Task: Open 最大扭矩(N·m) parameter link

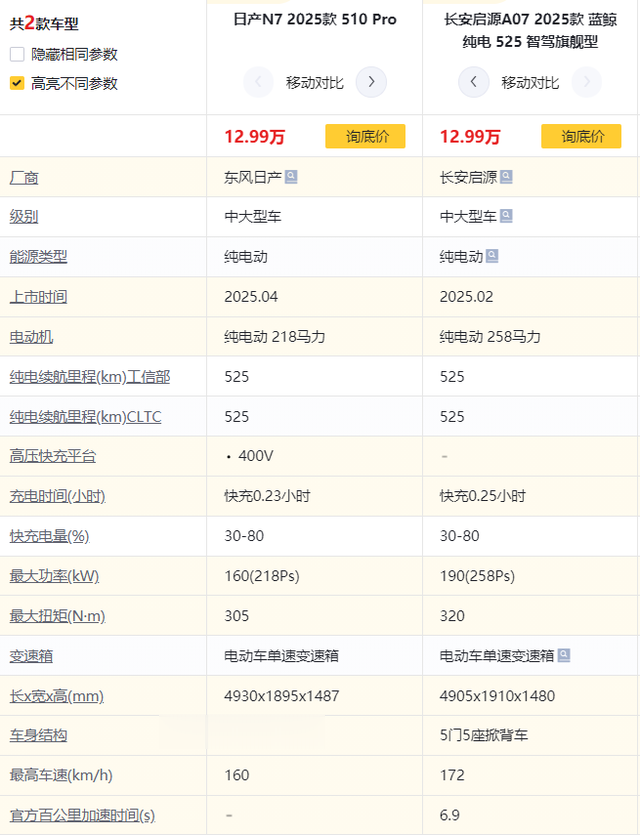Action: point(58,616)
